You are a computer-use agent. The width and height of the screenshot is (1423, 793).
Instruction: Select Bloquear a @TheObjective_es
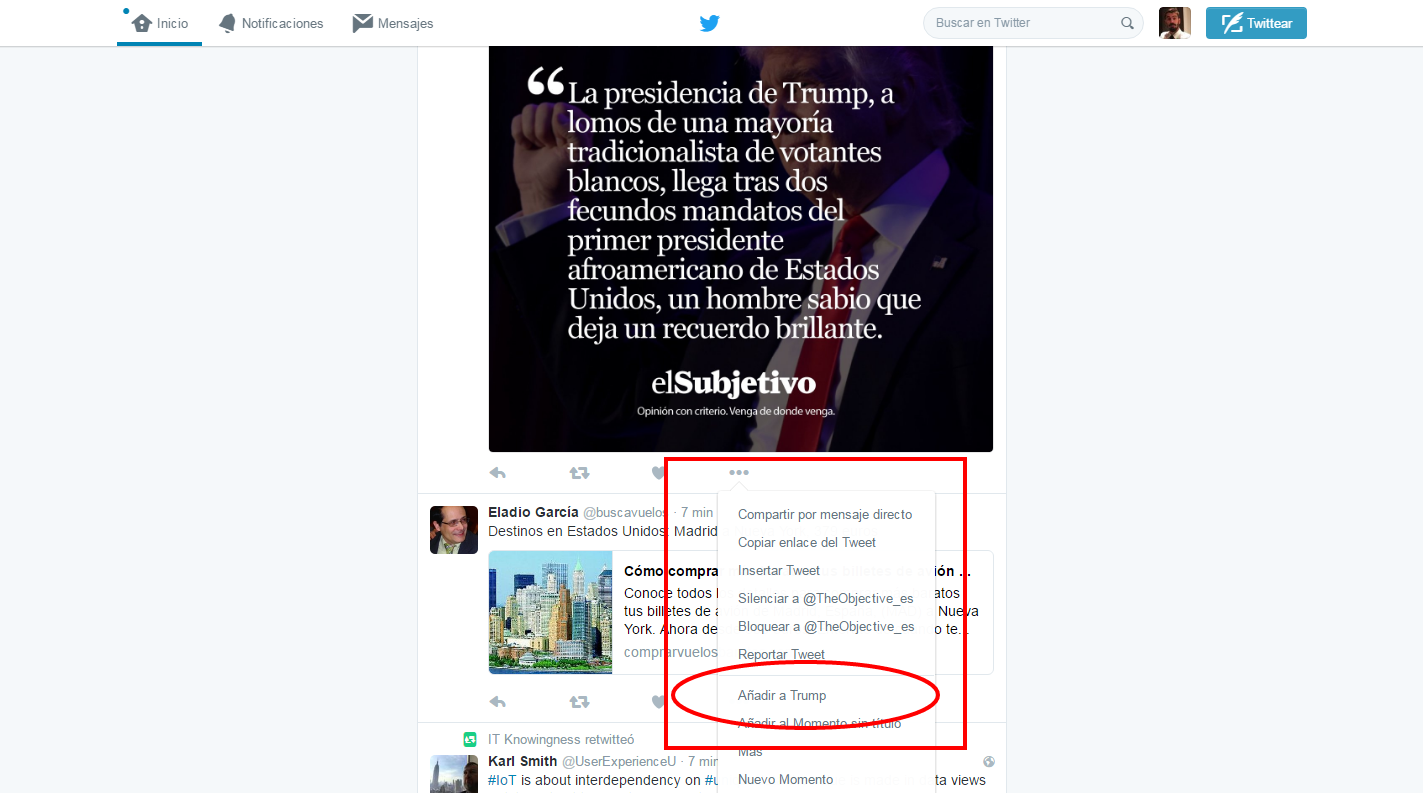(825, 627)
